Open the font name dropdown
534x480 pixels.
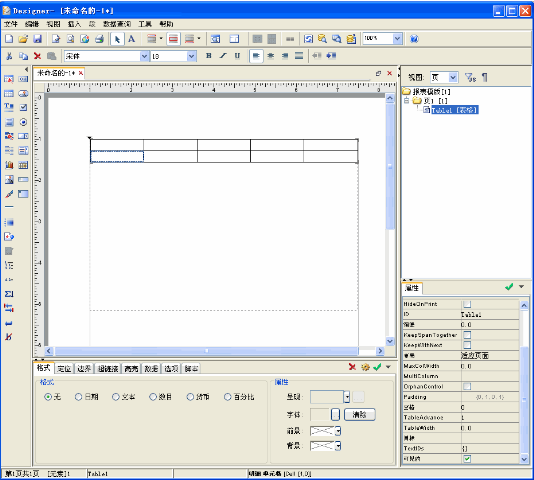coord(144,56)
